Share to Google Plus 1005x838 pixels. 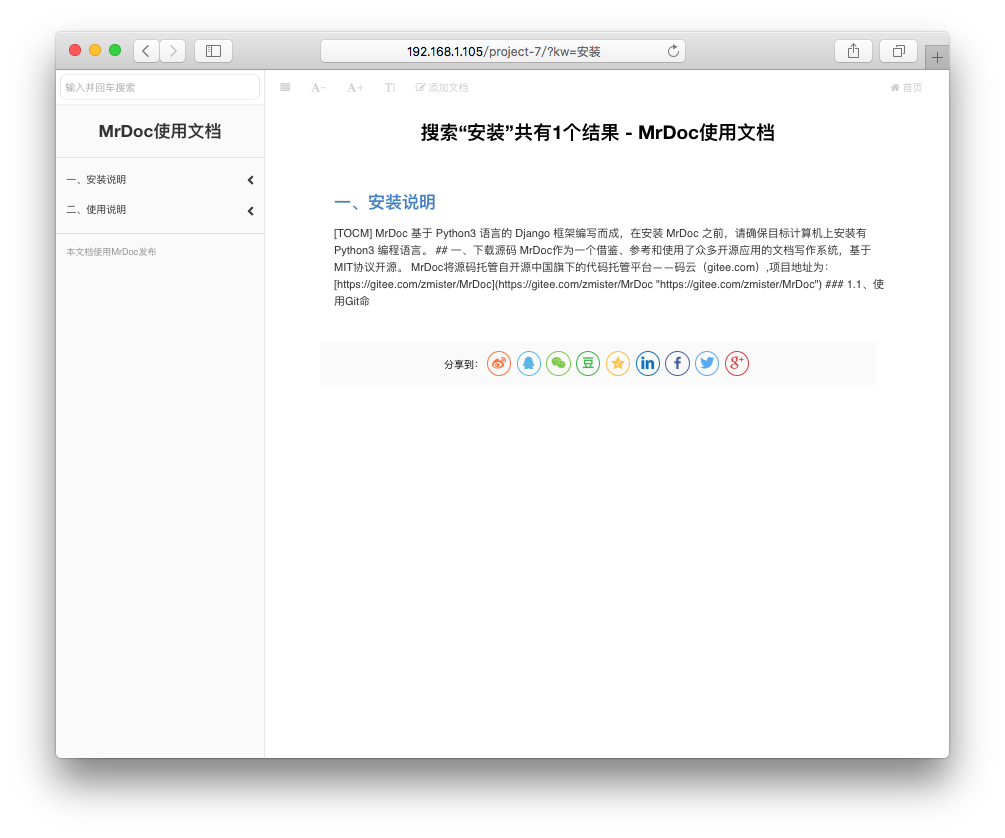(737, 364)
